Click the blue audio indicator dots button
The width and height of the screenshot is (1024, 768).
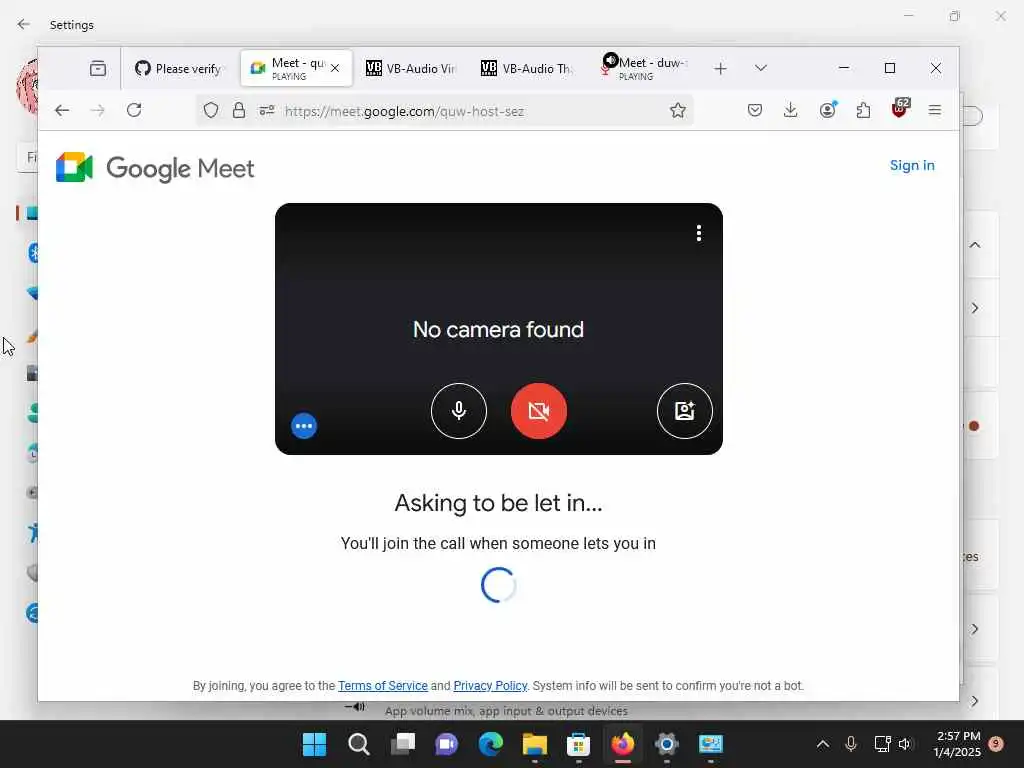pos(304,426)
